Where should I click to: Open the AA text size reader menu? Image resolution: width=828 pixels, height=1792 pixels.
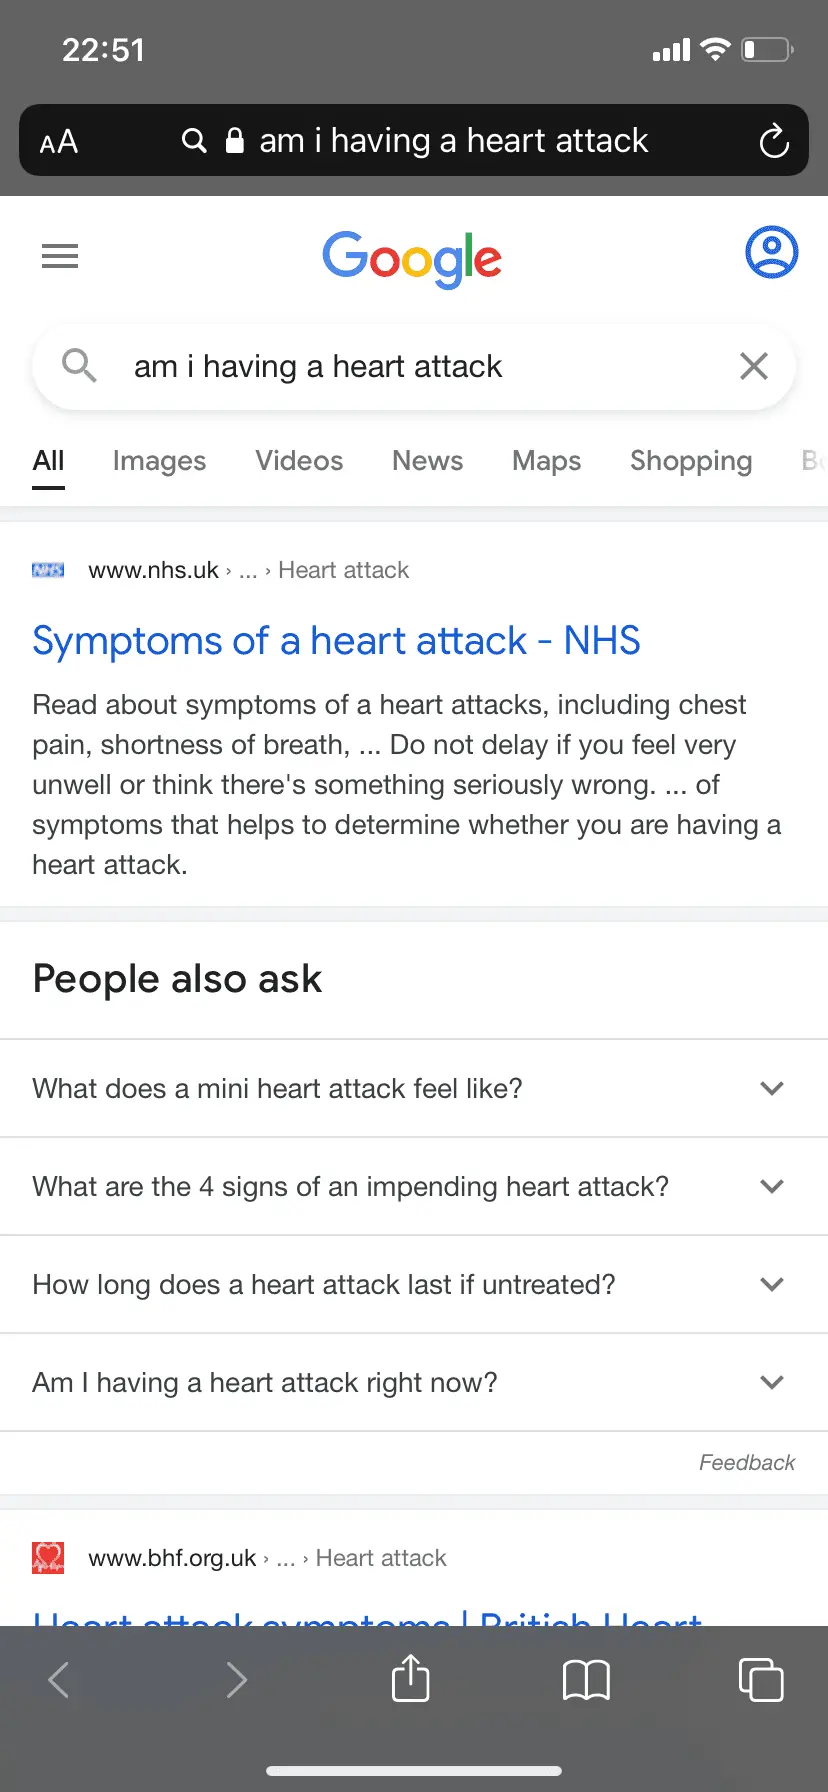point(59,142)
